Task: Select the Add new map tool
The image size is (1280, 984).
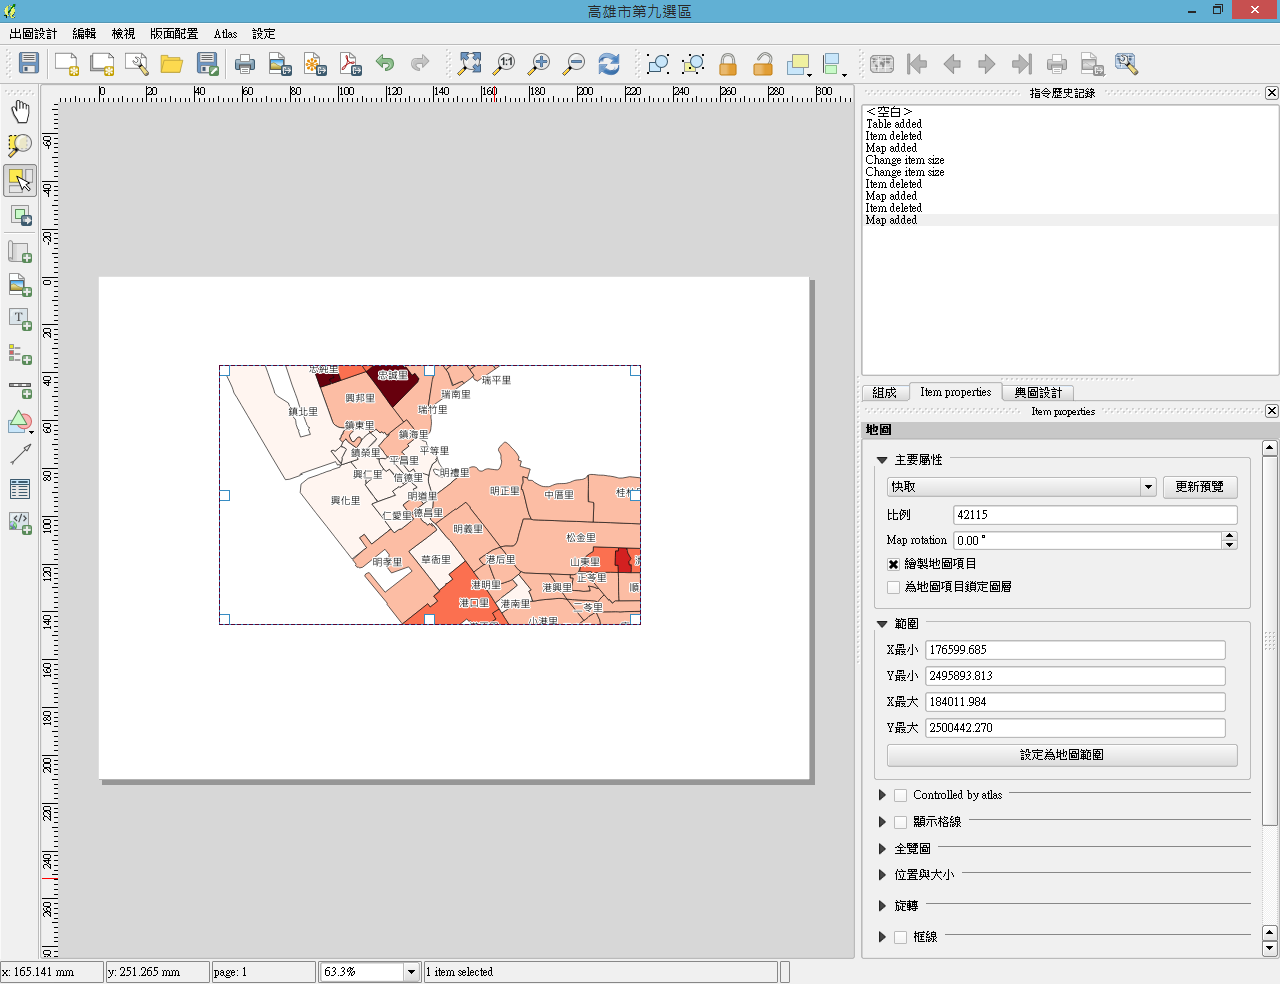Action: coord(20,252)
